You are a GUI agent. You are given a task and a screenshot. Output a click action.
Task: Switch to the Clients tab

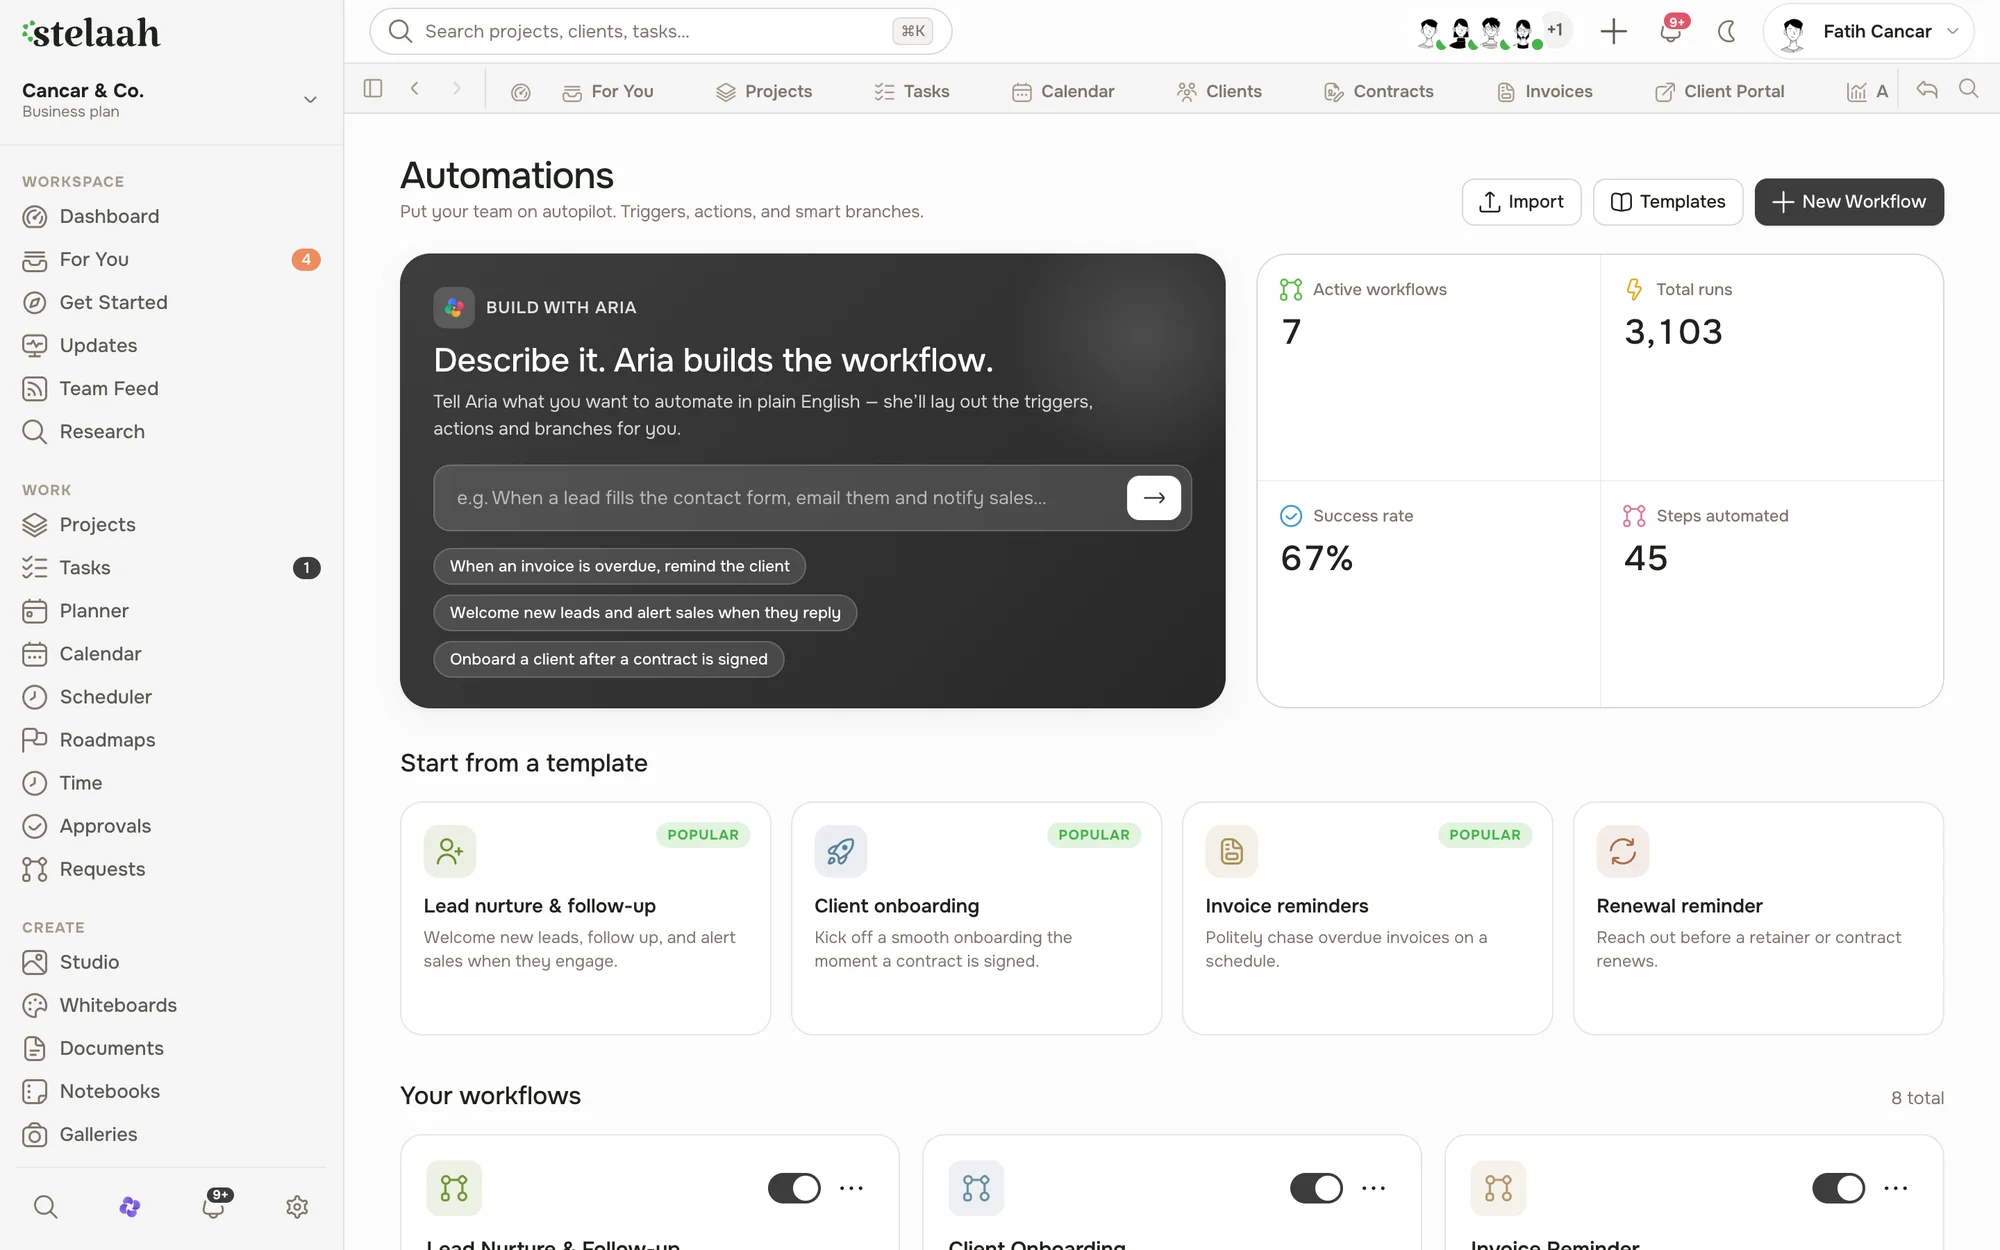[x=1219, y=92]
